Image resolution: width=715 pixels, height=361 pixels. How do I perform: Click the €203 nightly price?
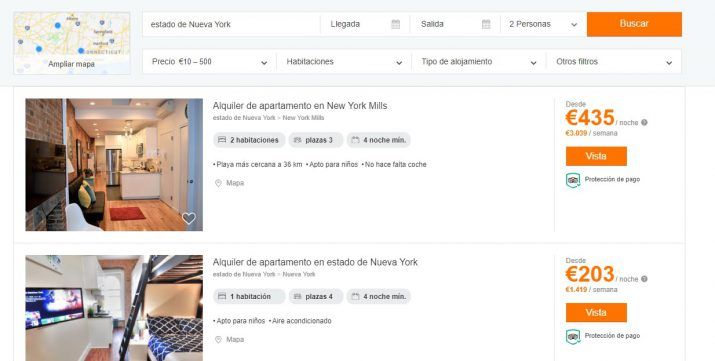tap(590, 274)
